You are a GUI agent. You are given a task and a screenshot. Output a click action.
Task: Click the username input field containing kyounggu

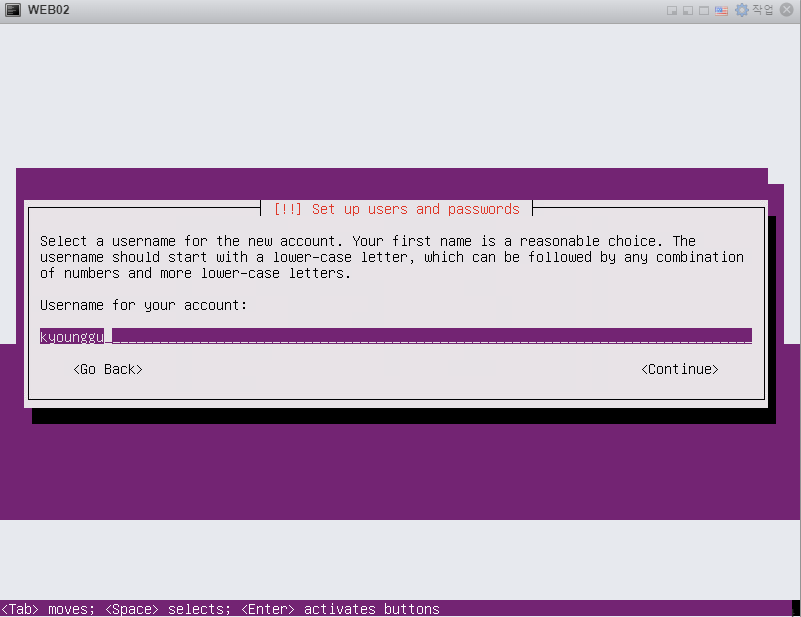click(396, 336)
